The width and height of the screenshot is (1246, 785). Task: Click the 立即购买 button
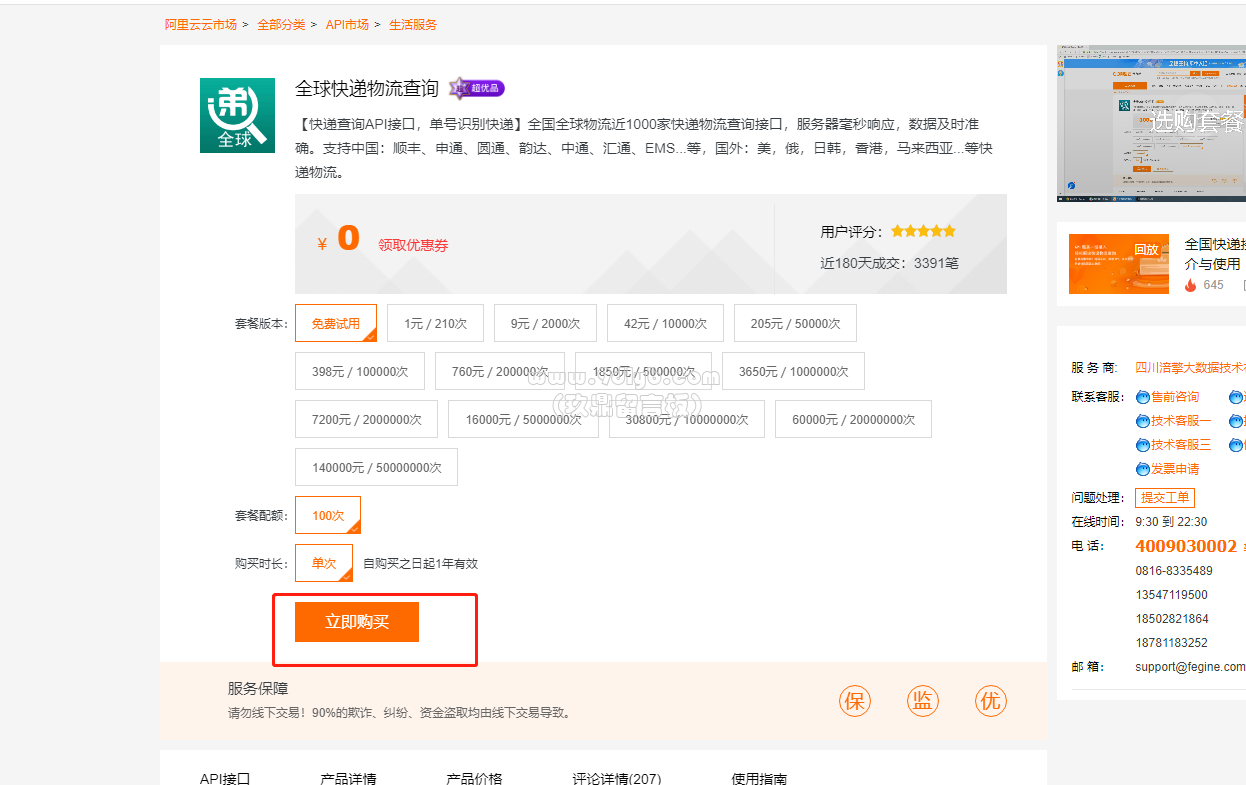357,622
